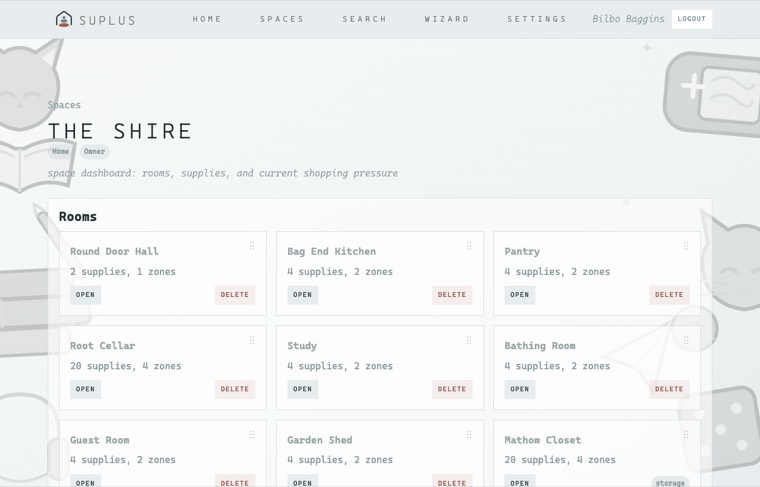Image resolution: width=760 pixels, height=487 pixels.
Task: Delete the Bathing Room
Action: coord(669,389)
